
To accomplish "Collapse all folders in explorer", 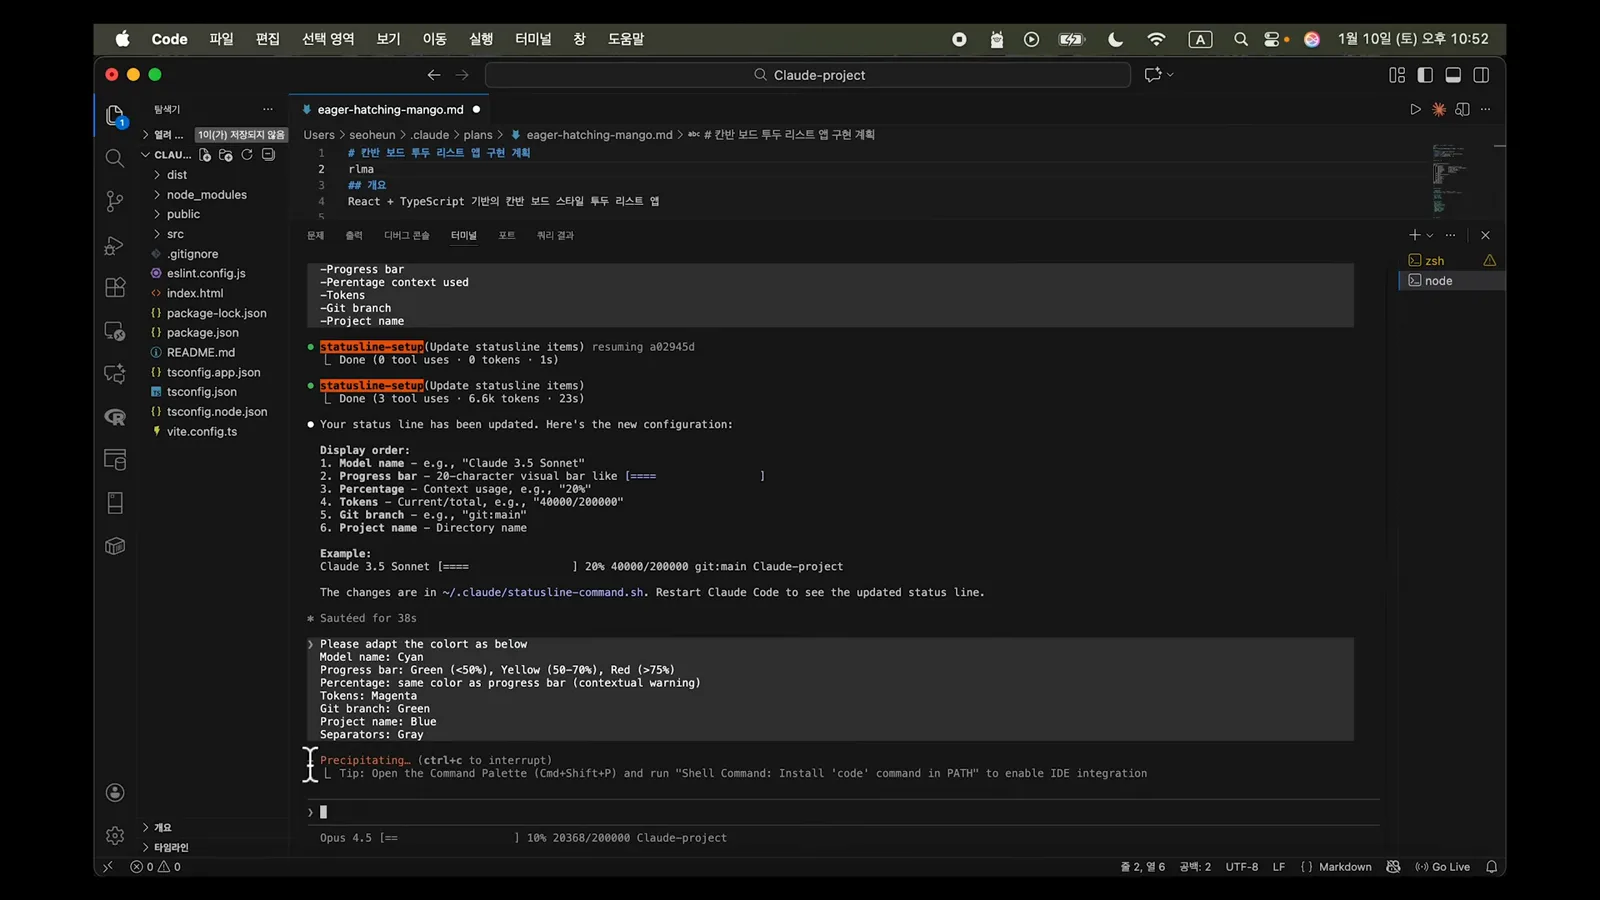I will (x=268, y=155).
